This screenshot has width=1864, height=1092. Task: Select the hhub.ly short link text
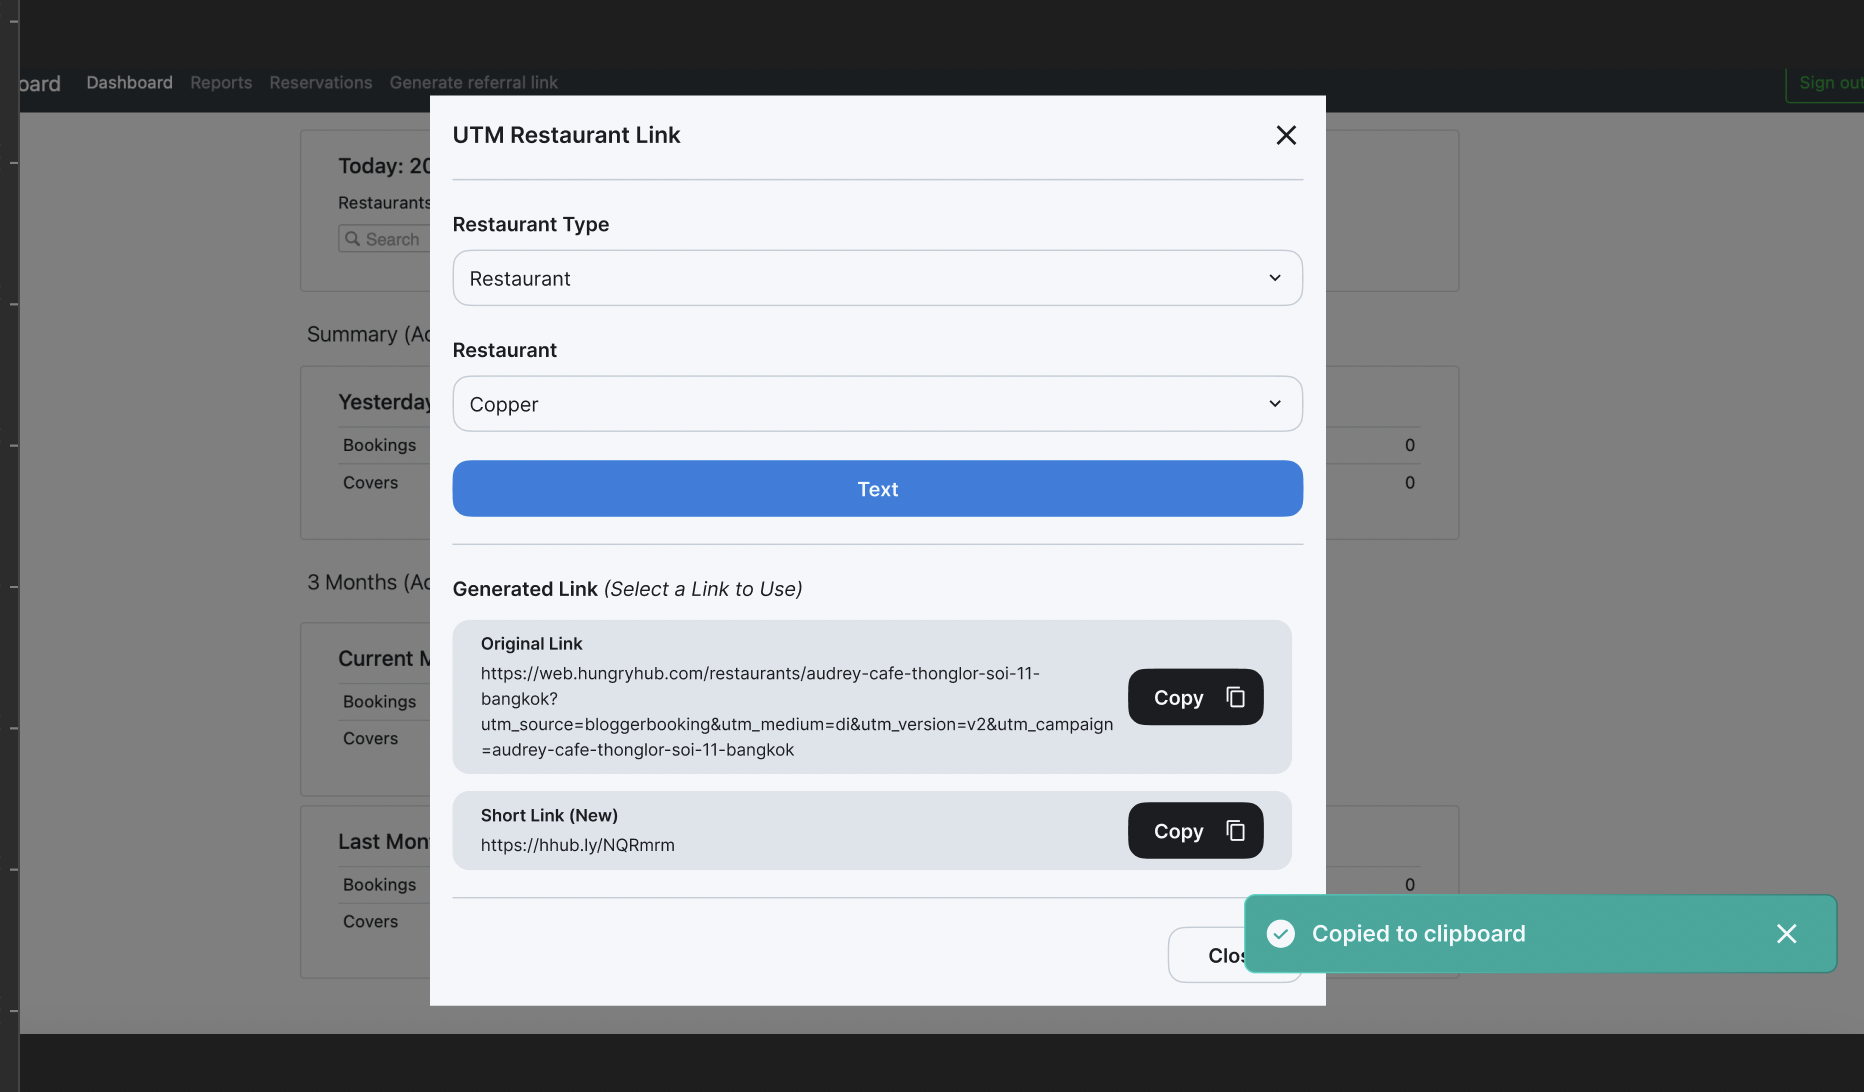[x=577, y=845]
